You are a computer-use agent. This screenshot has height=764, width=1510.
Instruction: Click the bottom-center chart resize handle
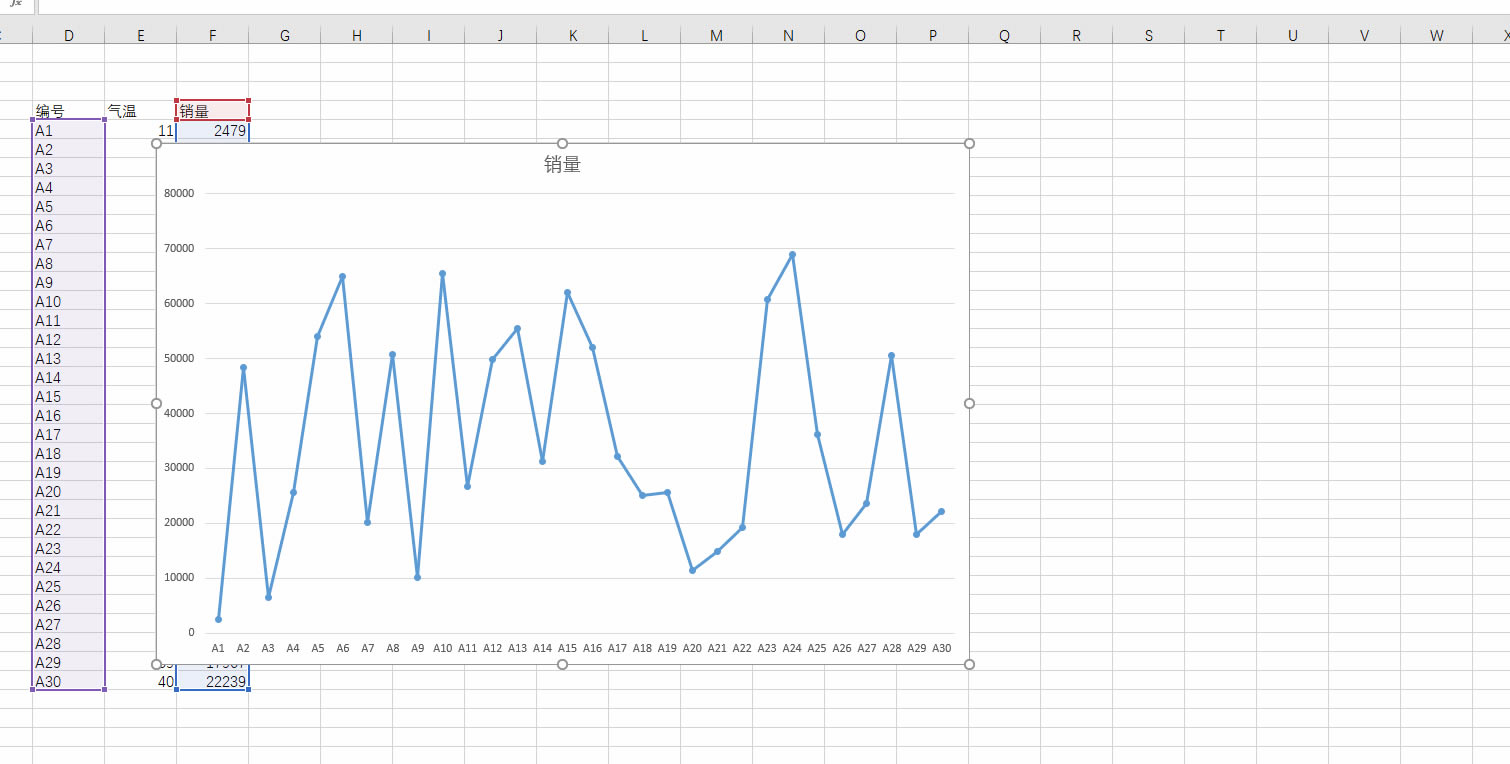pos(562,664)
